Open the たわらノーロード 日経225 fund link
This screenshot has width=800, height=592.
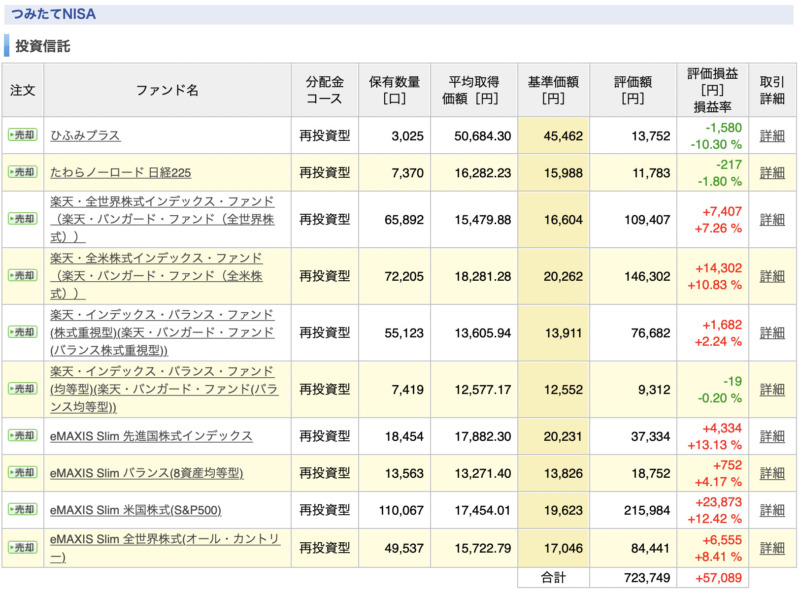point(120,172)
